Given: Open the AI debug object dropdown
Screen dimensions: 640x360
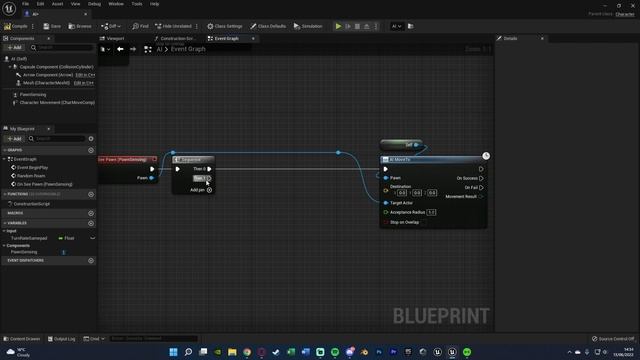Looking at the screenshot, I should (x=396, y=26).
